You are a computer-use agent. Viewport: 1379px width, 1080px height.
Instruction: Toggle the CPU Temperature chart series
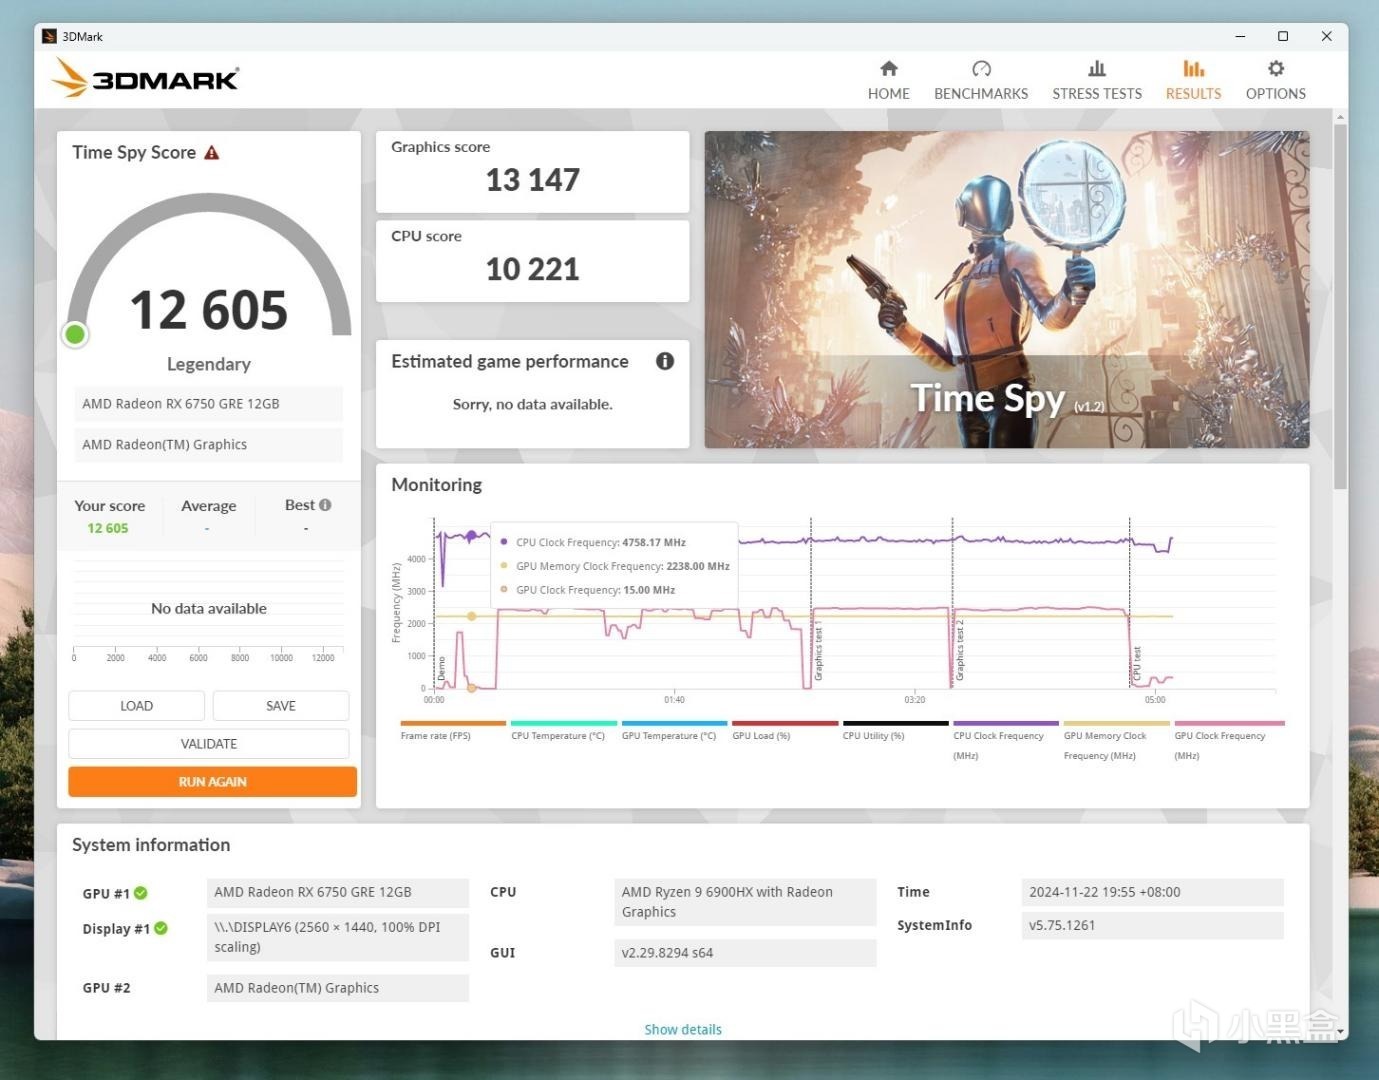(564, 731)
